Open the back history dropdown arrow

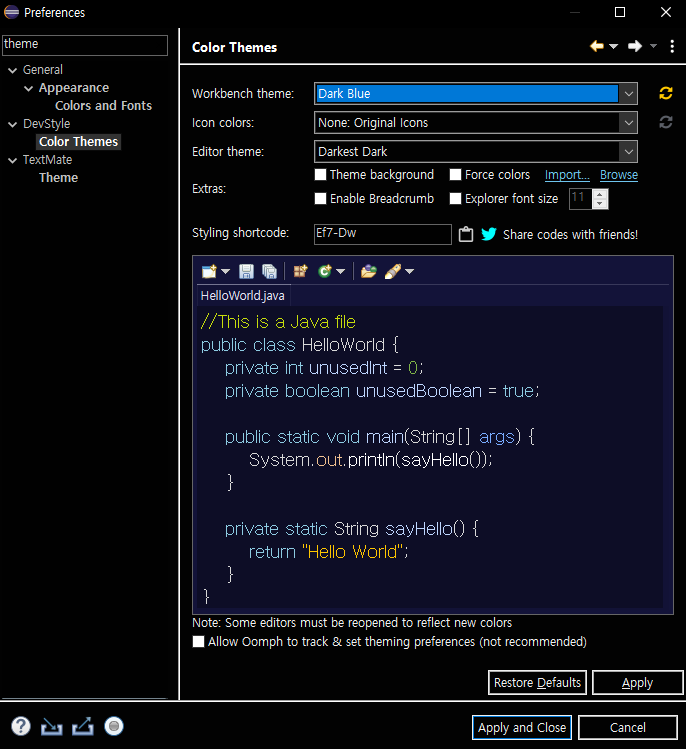coord(613,46)
